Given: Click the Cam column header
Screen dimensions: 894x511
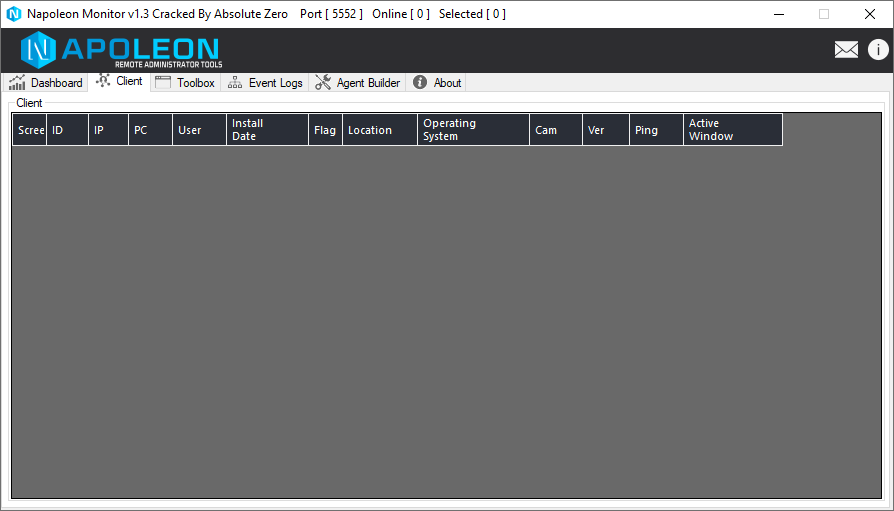Looking at the screenshot, I should pos(555,130).
